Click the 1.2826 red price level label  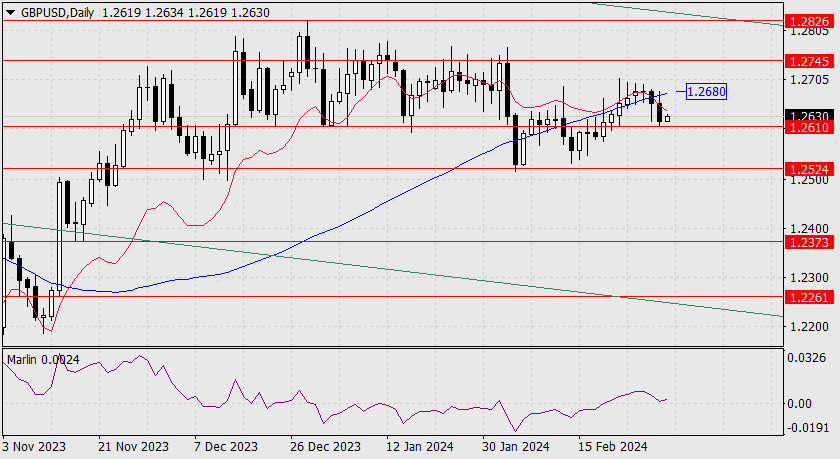tap(809, 21)
